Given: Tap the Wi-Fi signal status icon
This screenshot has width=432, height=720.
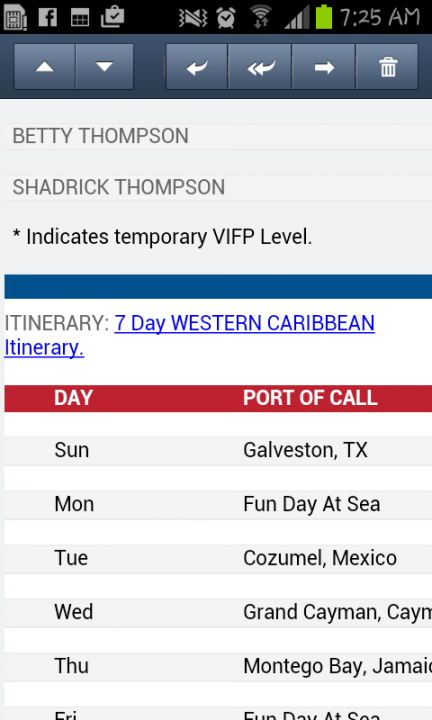Looking at the screenshot, I should pos(261,17).
